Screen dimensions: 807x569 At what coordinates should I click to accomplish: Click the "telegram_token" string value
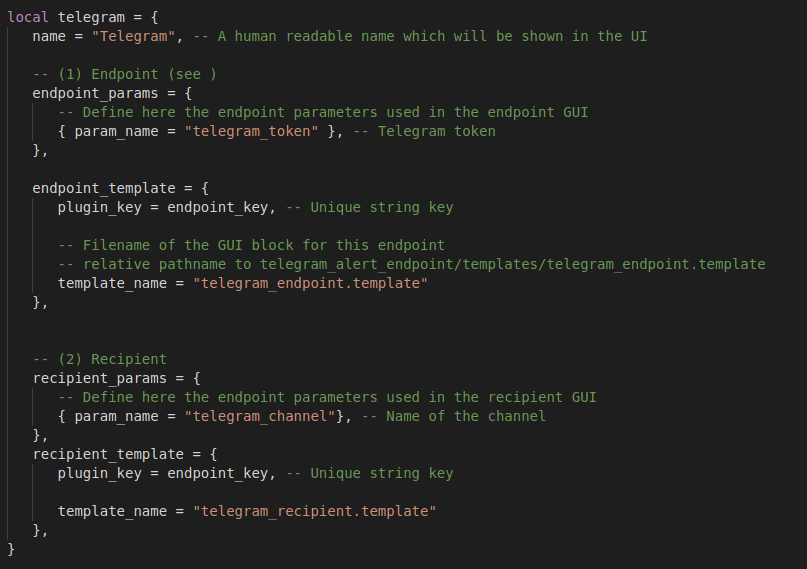point(251,132)
